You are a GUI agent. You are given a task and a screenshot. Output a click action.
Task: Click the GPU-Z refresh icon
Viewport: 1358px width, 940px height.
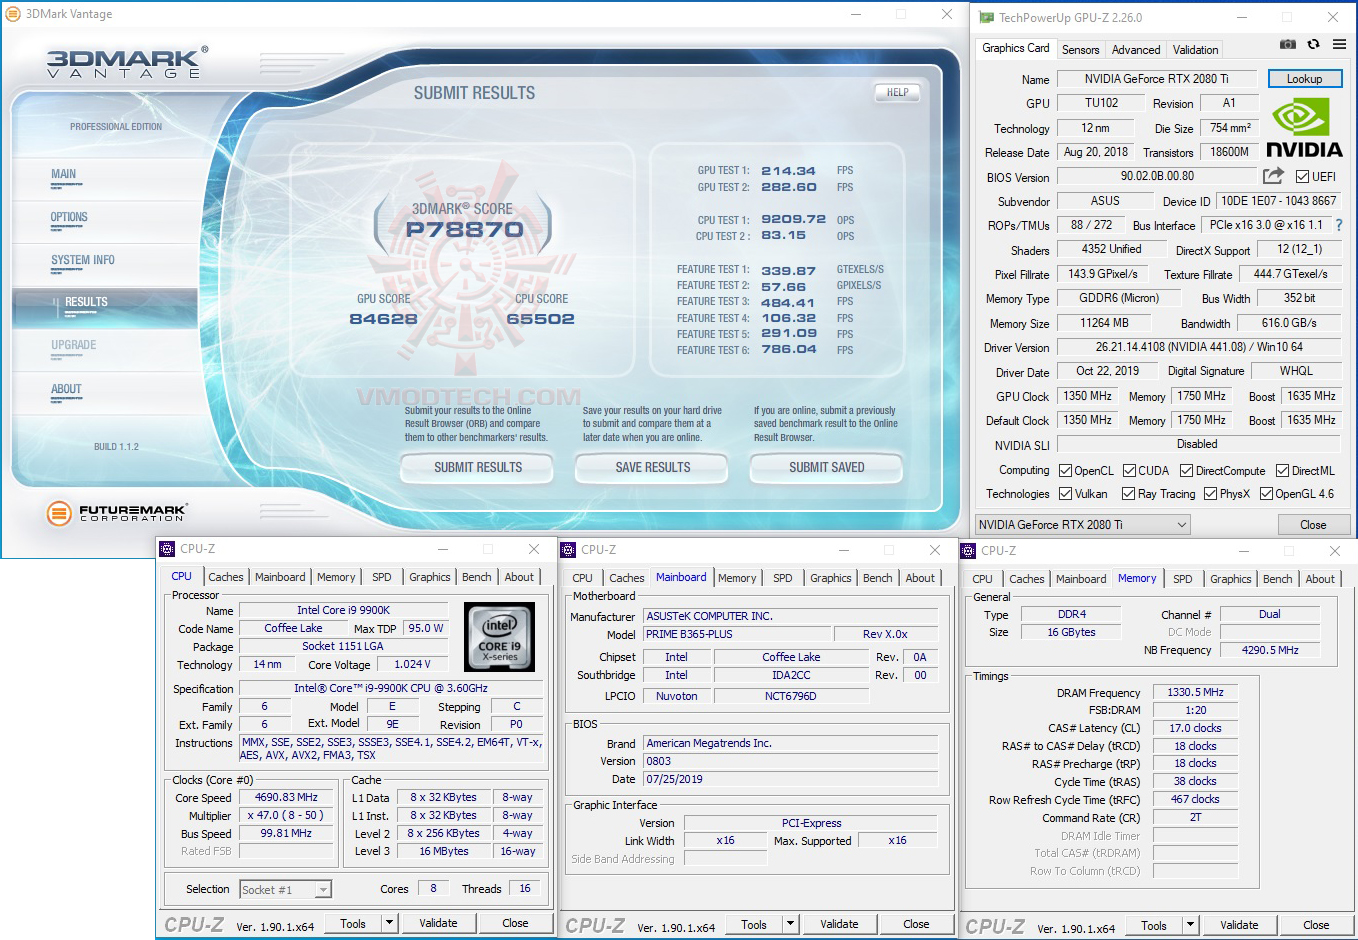click(x=1312, y=44)
